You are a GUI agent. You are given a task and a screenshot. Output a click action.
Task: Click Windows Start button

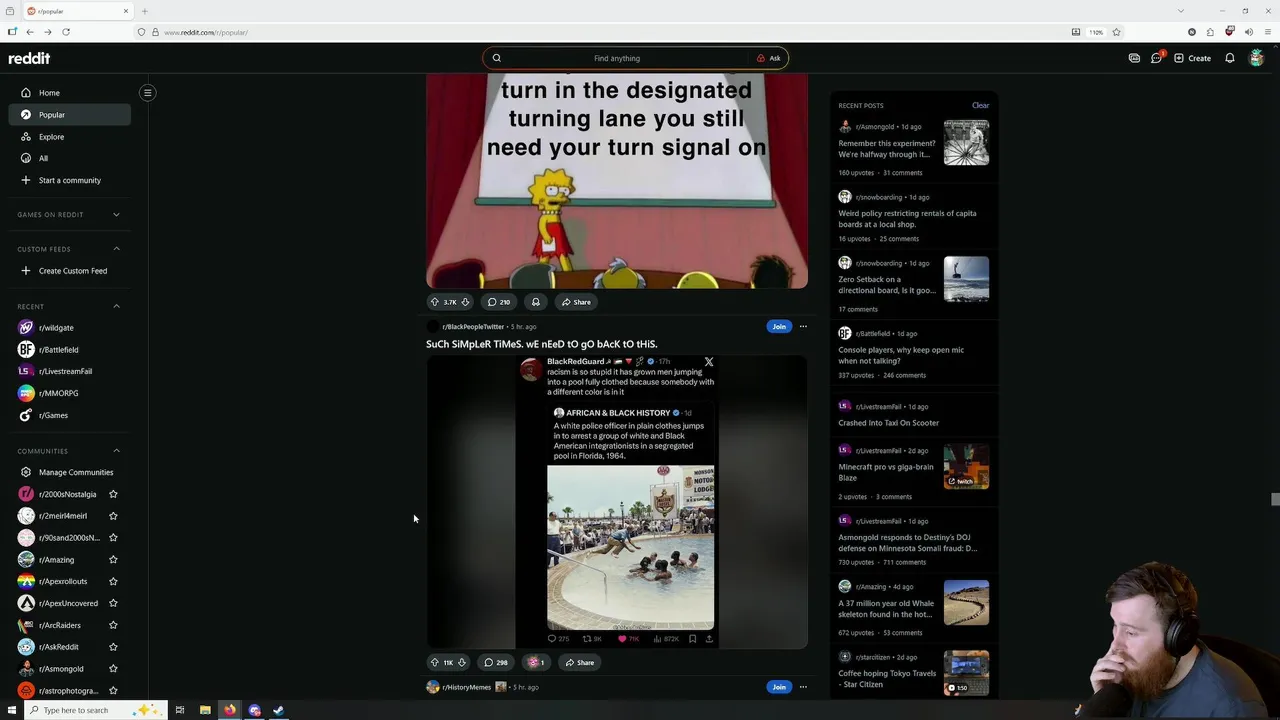pos(12,710)
